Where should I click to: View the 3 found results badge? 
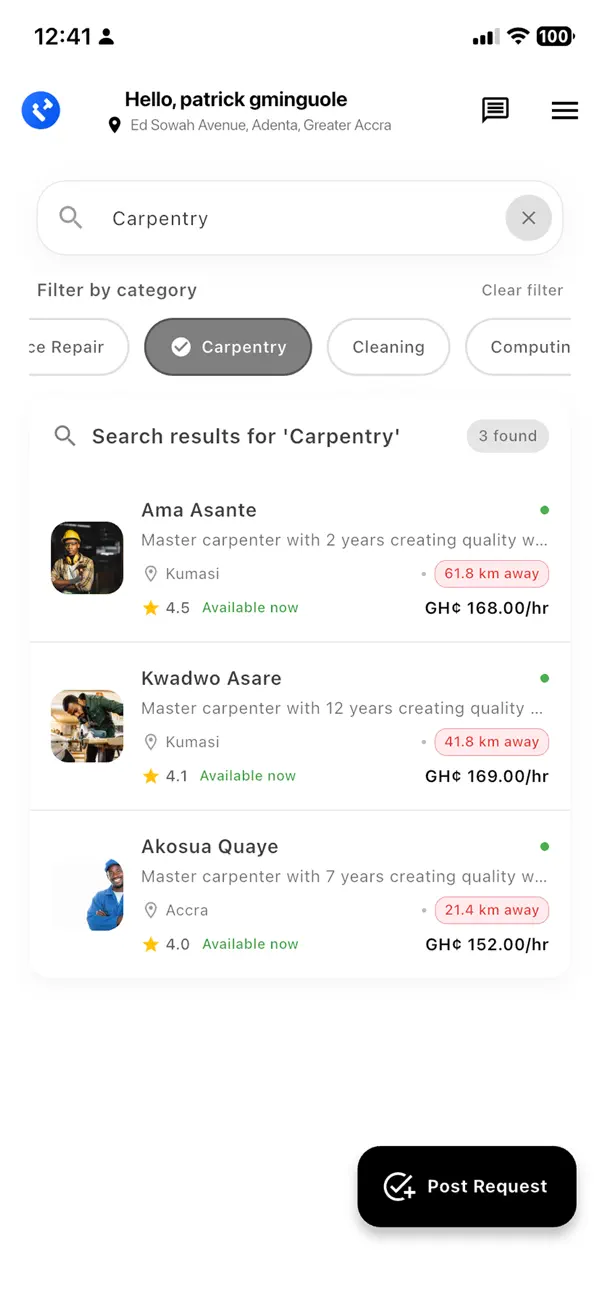click(x=507, y=436)
